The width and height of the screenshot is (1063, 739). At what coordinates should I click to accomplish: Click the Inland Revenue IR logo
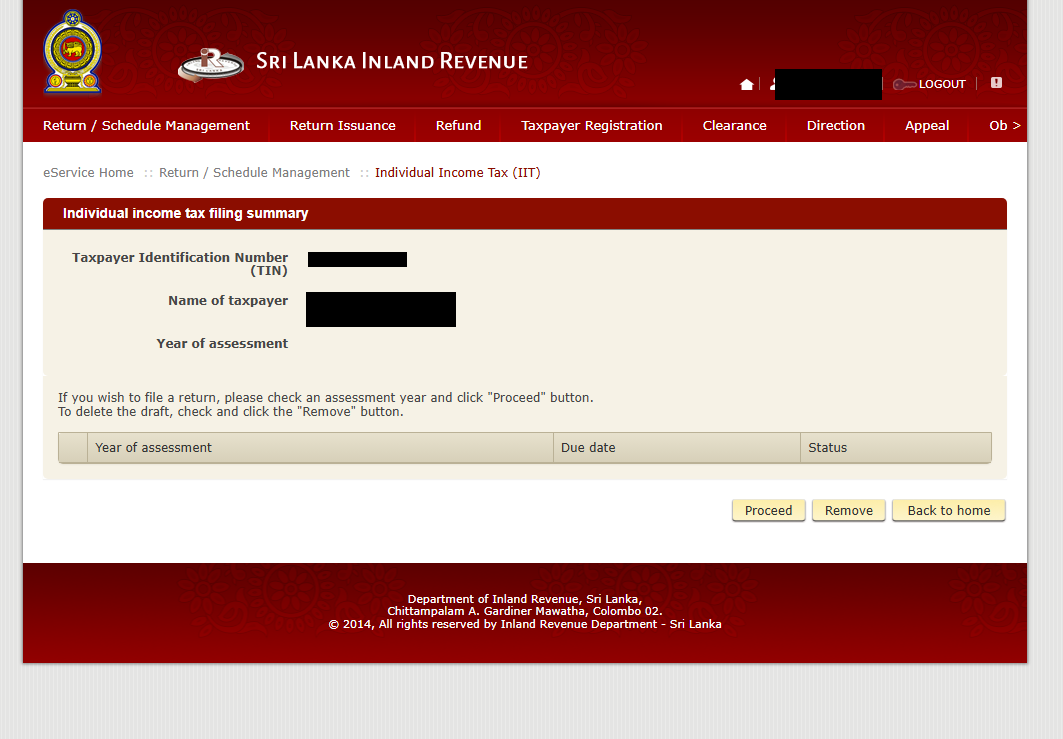pos(211,64)
